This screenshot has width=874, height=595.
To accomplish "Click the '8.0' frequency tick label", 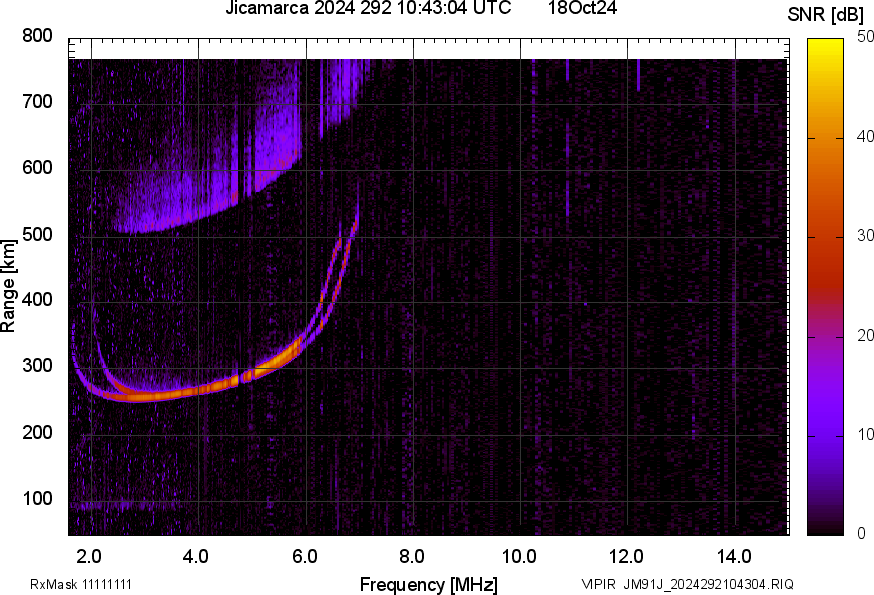I will click(x=411, y=557).
